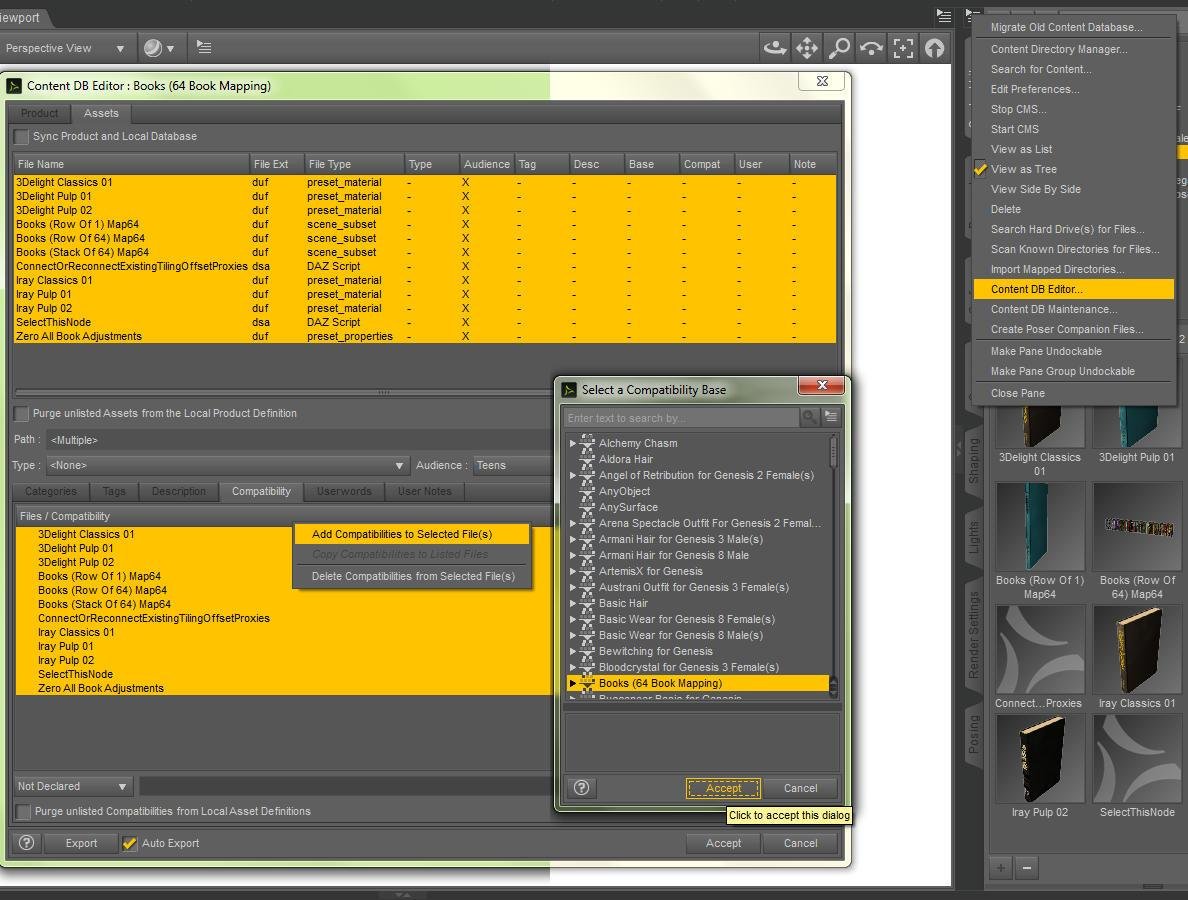
Task: Switch to the Categories tab
Action: pyautogui.click(x=50, y=491)
